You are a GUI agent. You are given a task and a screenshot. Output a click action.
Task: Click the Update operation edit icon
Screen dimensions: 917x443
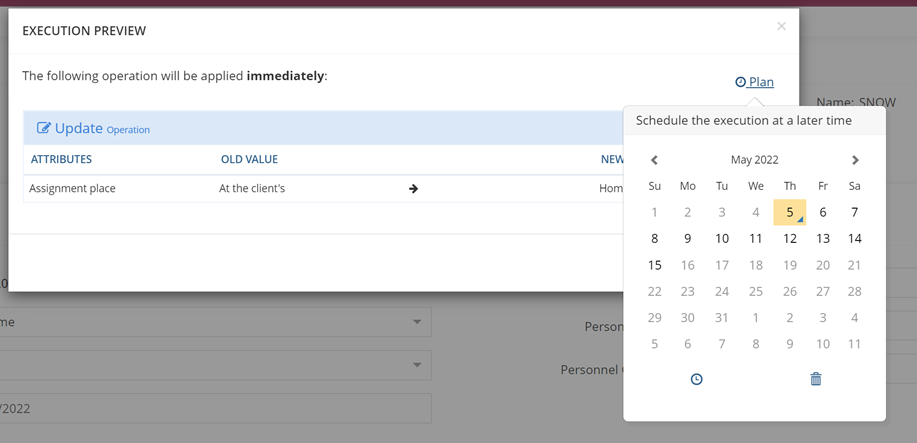[44, 128]
